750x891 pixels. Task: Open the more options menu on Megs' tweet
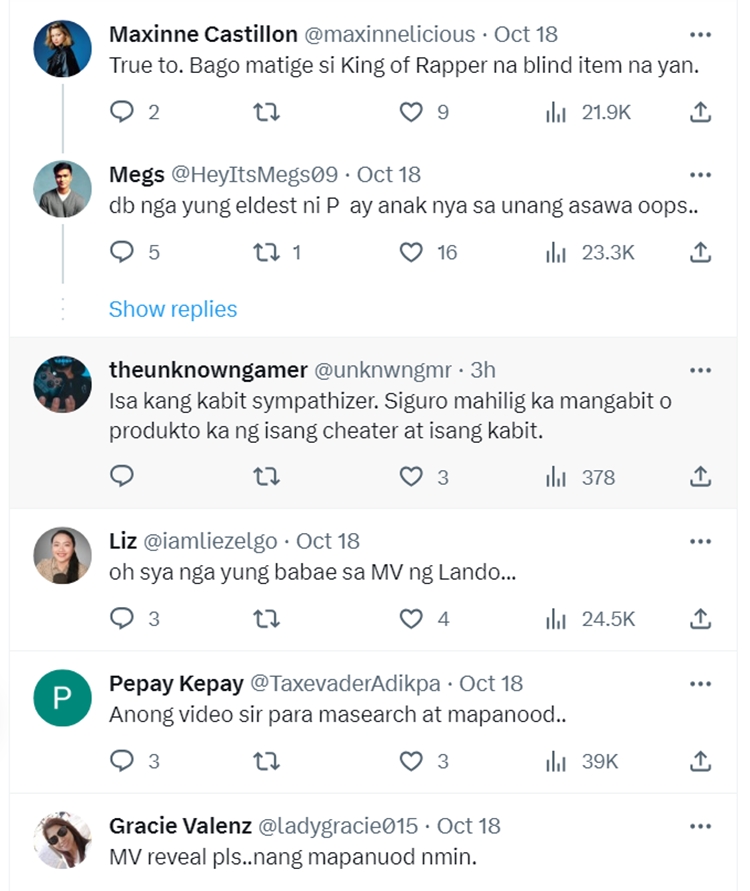point(699,173)
